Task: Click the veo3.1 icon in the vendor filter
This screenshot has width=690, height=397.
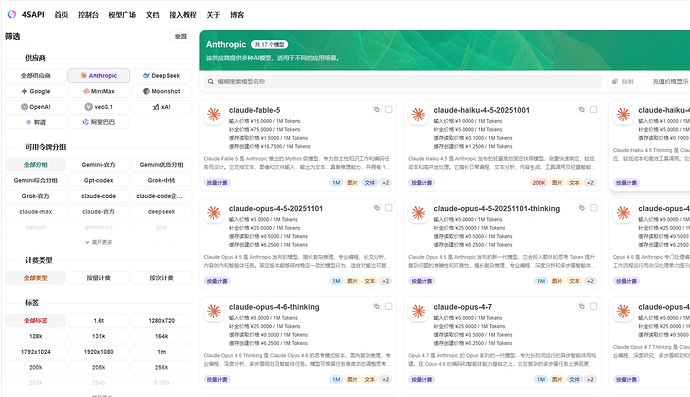Action: (88, 107)
